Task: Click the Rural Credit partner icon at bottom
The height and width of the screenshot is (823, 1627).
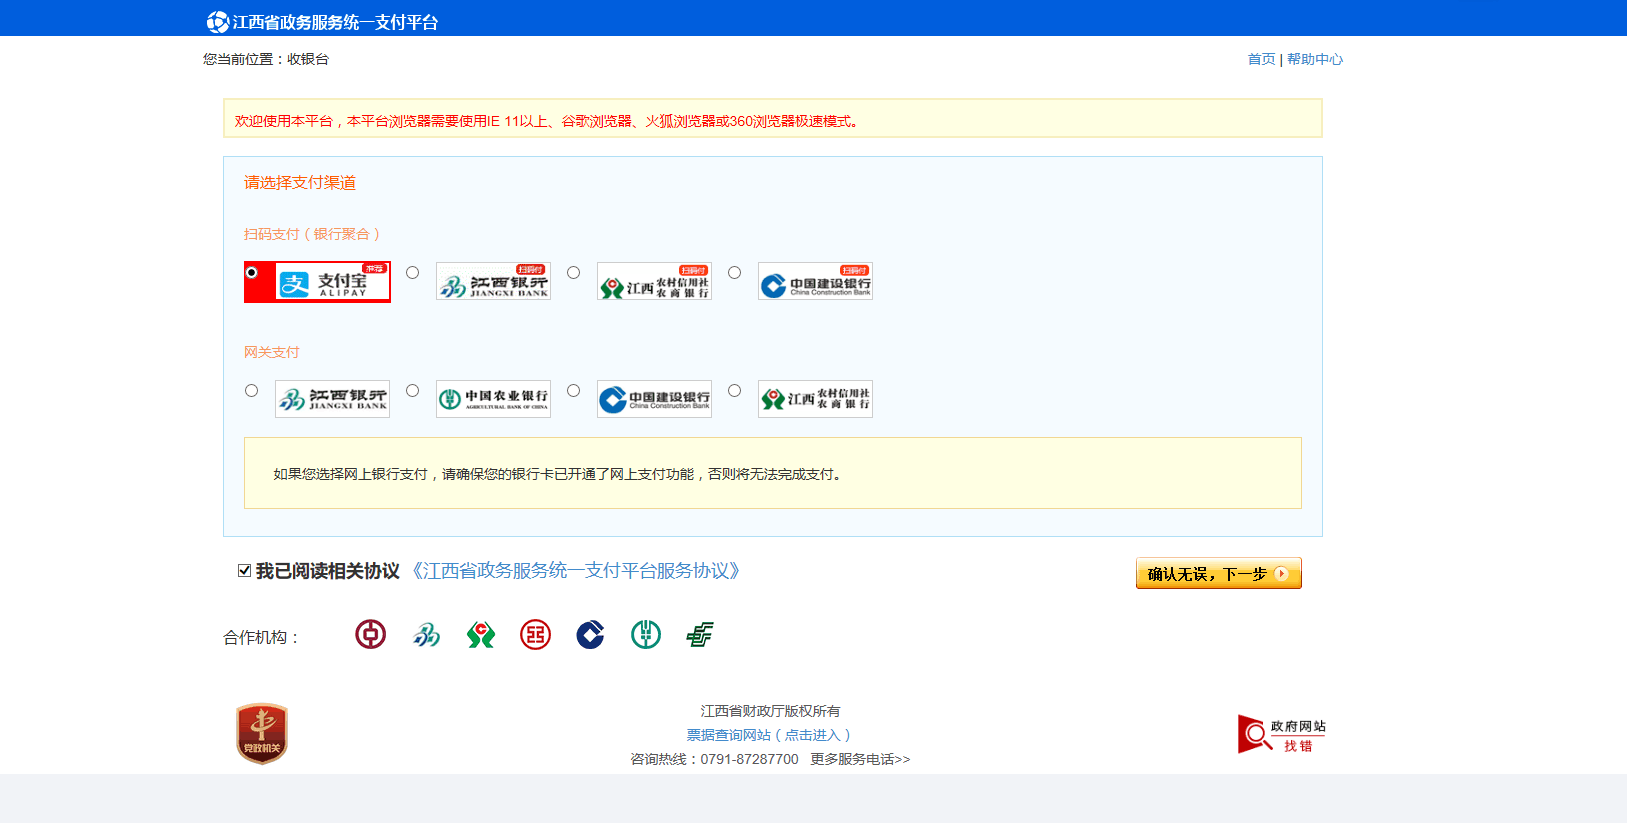Action: [x=481, y=634]
